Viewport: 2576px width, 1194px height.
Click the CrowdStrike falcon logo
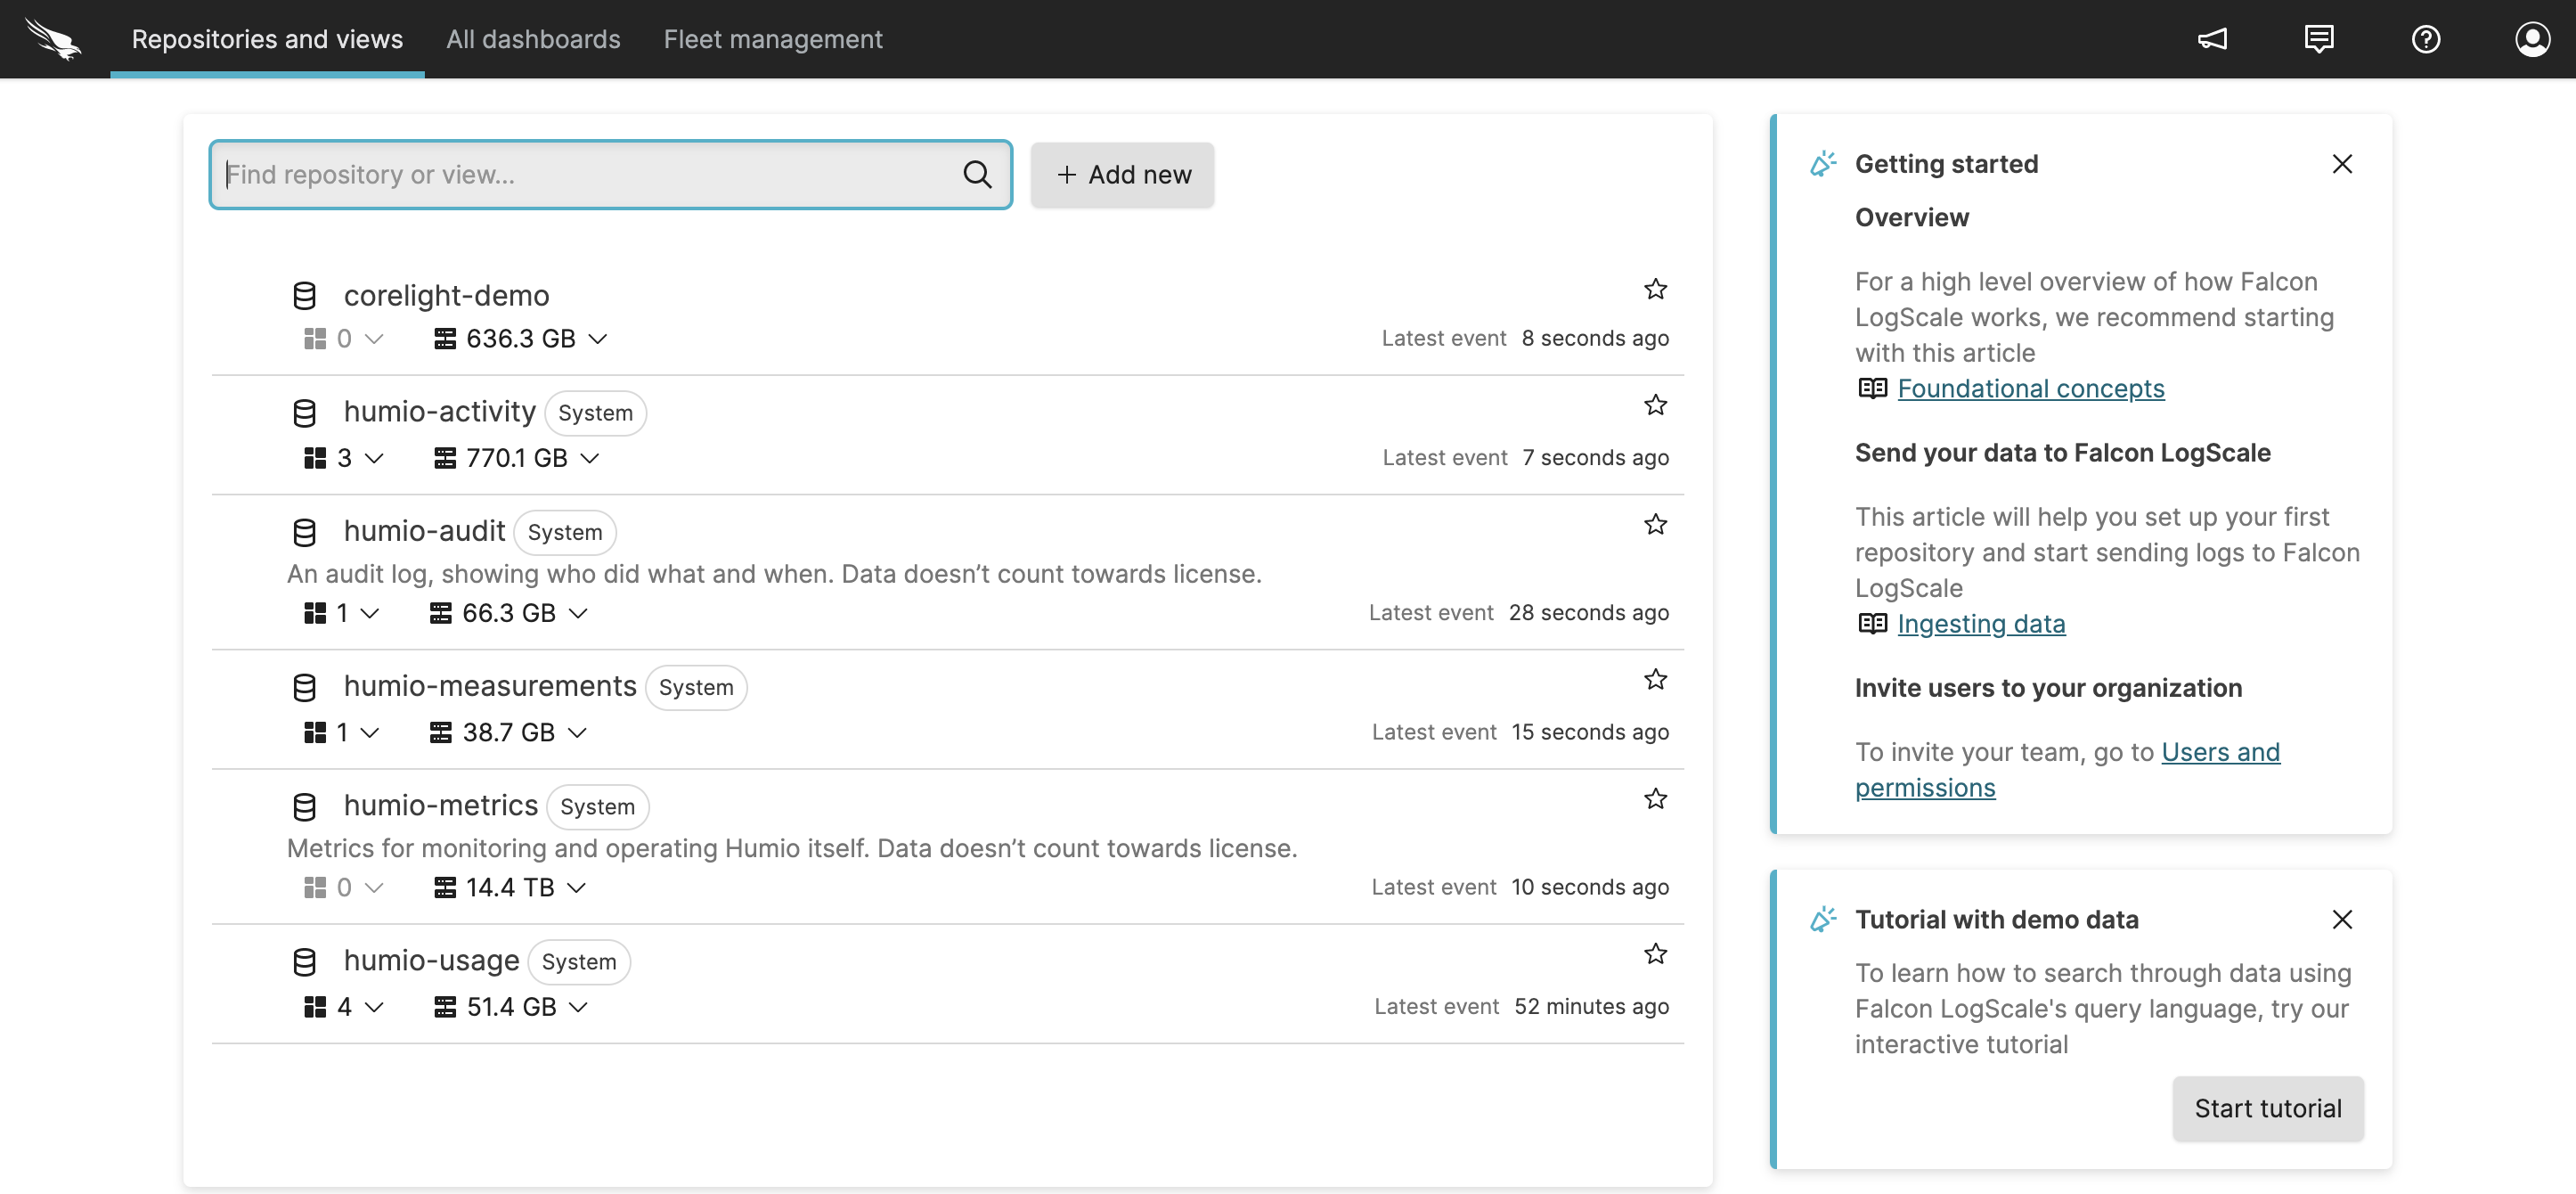point(54,39)
